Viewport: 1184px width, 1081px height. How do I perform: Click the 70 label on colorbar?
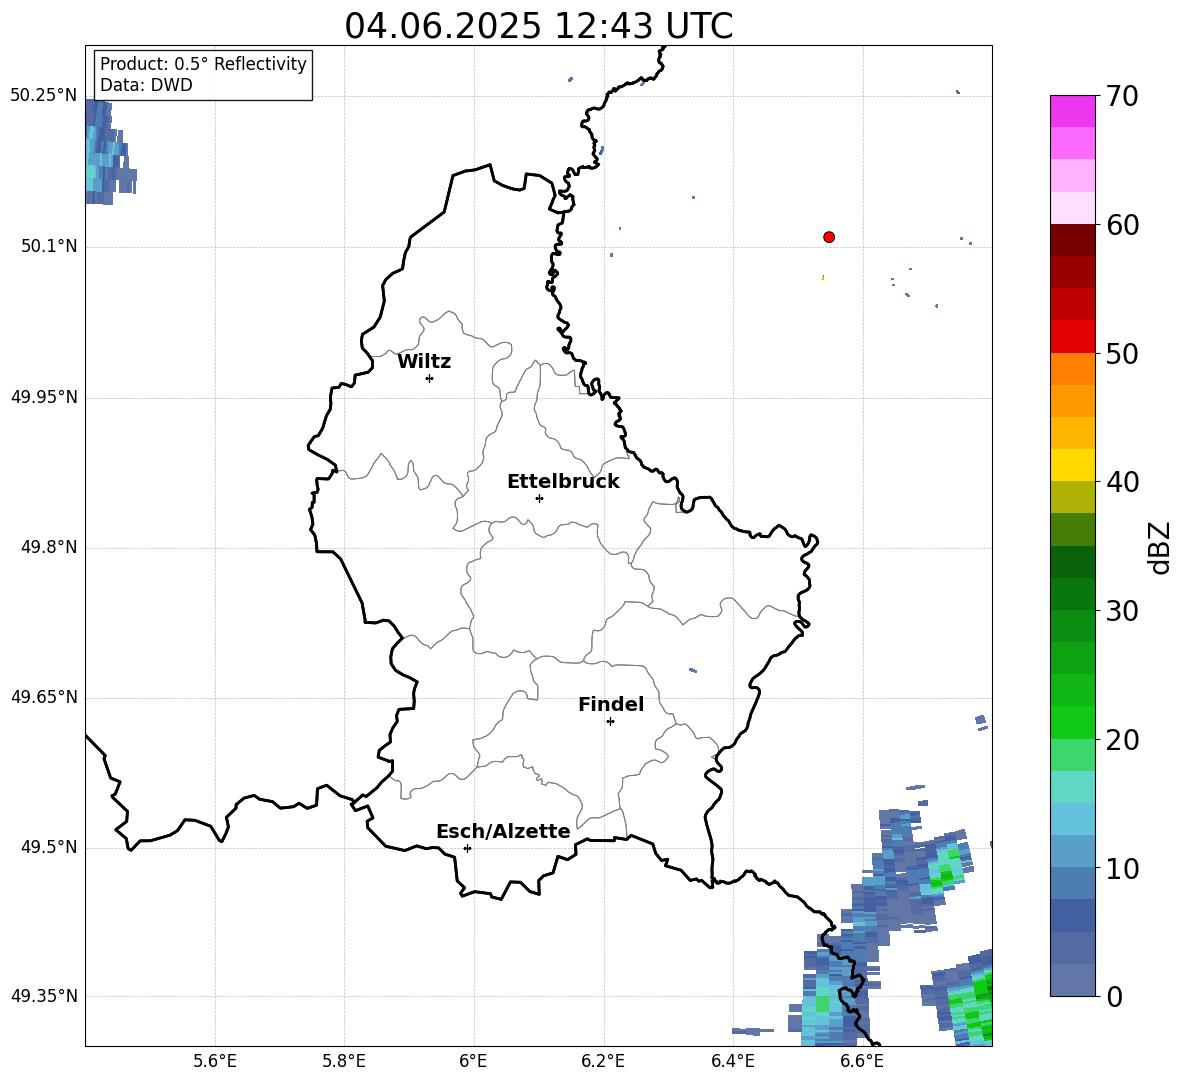(x=1122, y=96)
